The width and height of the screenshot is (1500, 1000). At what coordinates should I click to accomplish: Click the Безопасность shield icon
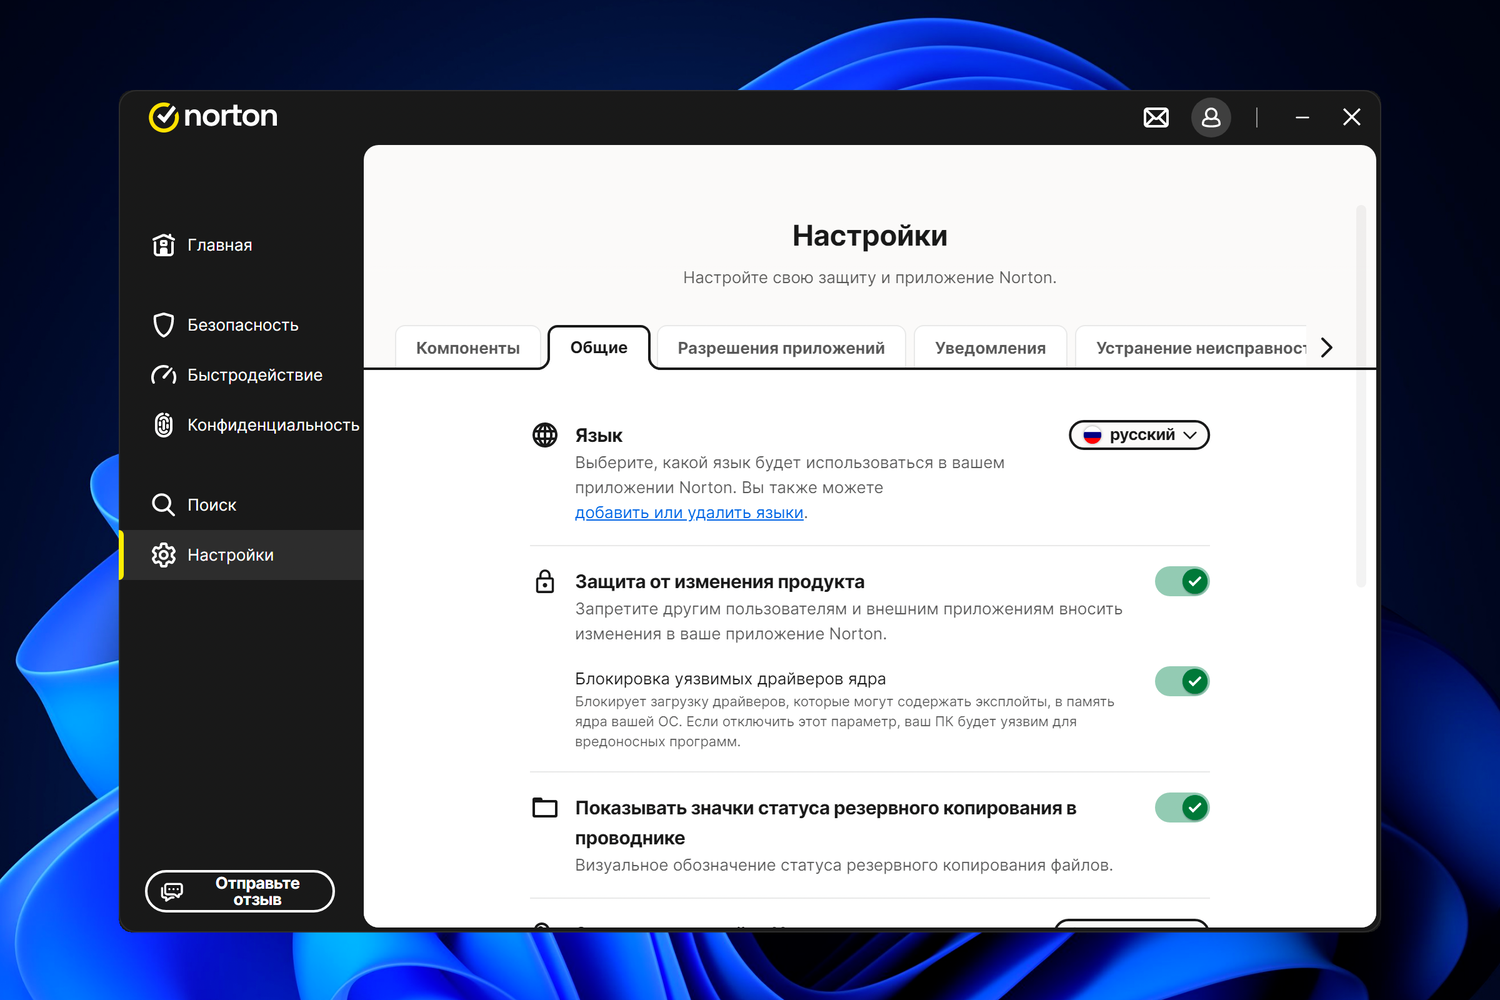[x=163, y=325]
